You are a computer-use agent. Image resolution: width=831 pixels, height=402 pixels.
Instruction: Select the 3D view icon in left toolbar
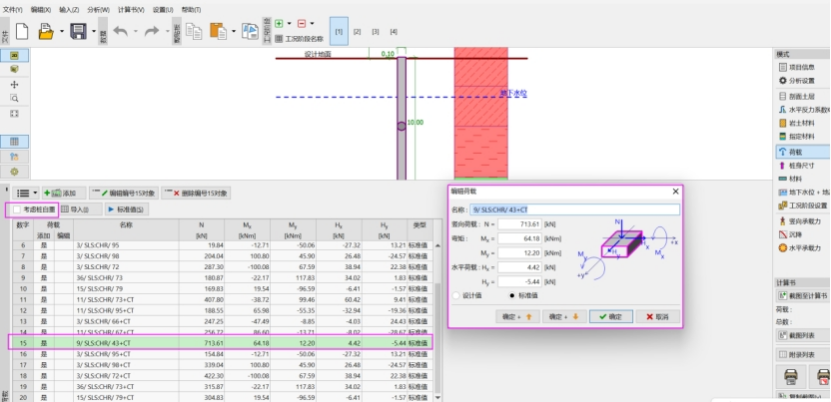click(14, 69)
